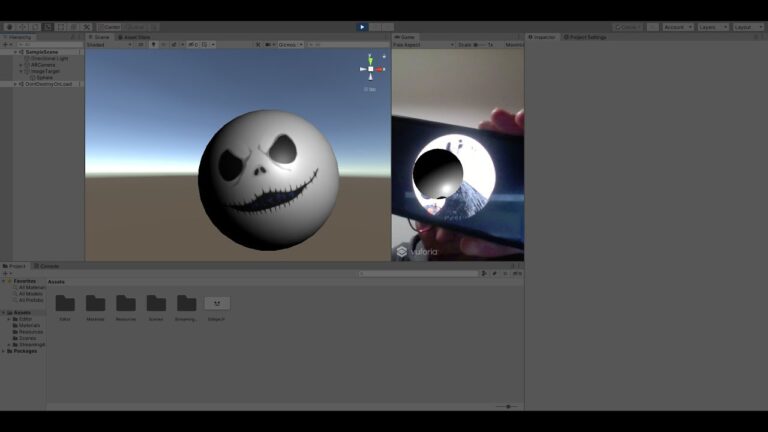Select the Transform tool in the main toolbar
Screen dimensions: 768x432
coord(73,27)
